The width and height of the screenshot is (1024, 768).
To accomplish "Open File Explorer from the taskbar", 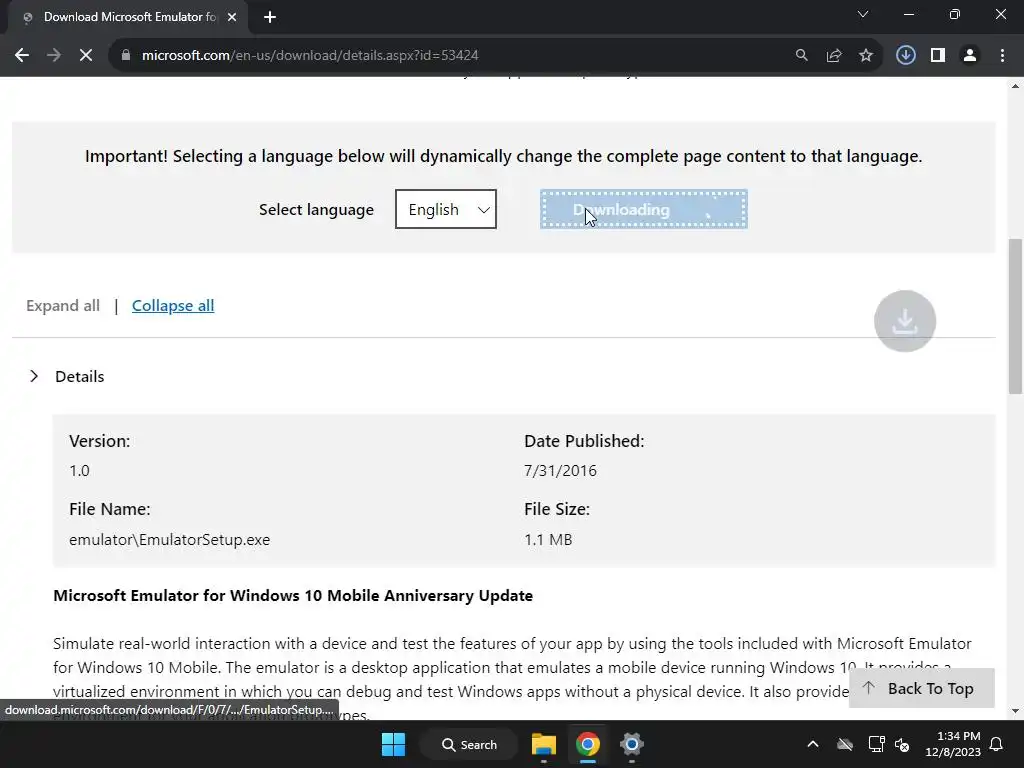I will pos(543,744).
